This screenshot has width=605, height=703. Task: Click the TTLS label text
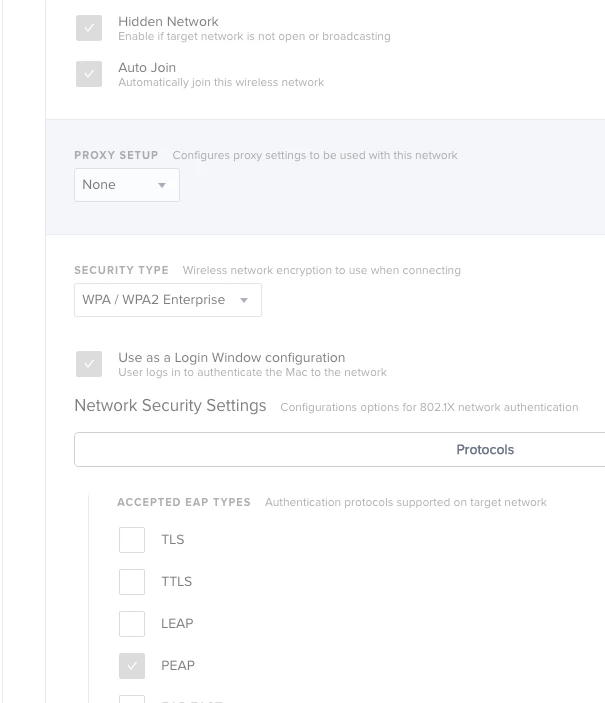[176, 582]
